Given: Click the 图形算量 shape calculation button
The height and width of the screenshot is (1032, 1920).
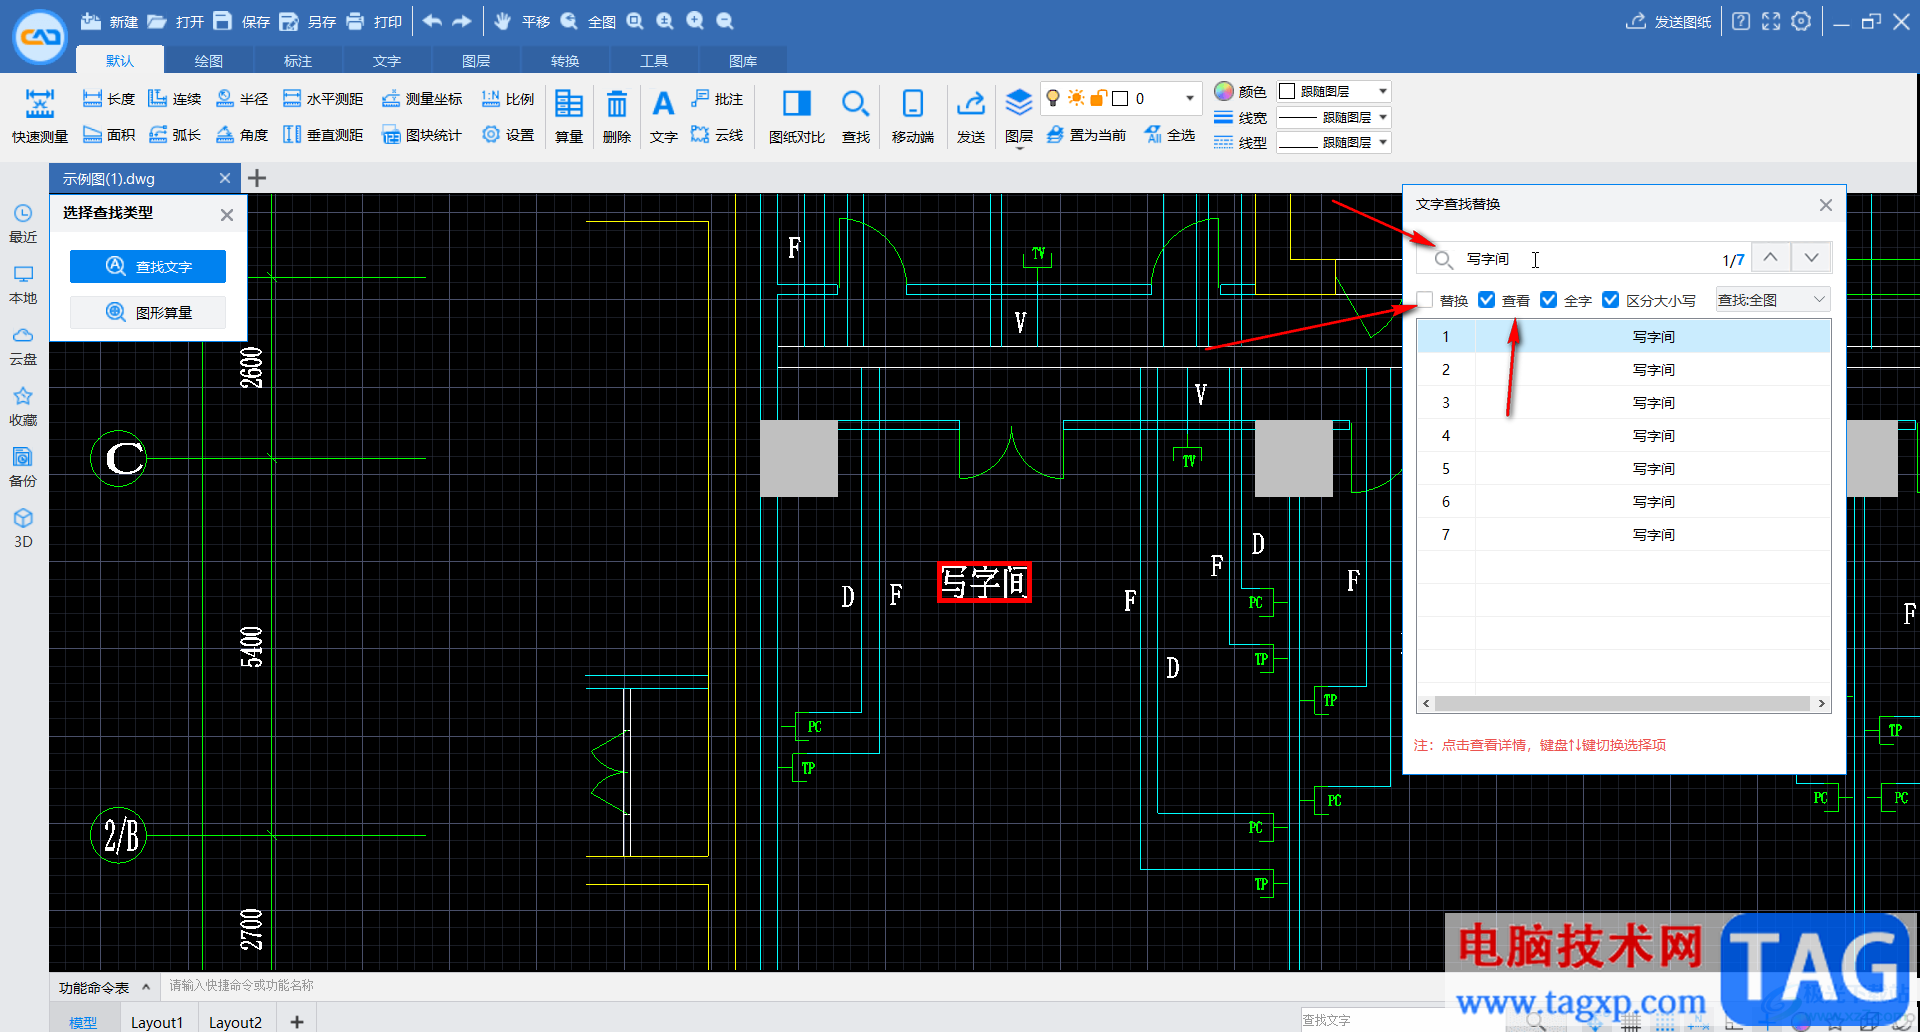Looking at the screenshot, I should 148,313.
